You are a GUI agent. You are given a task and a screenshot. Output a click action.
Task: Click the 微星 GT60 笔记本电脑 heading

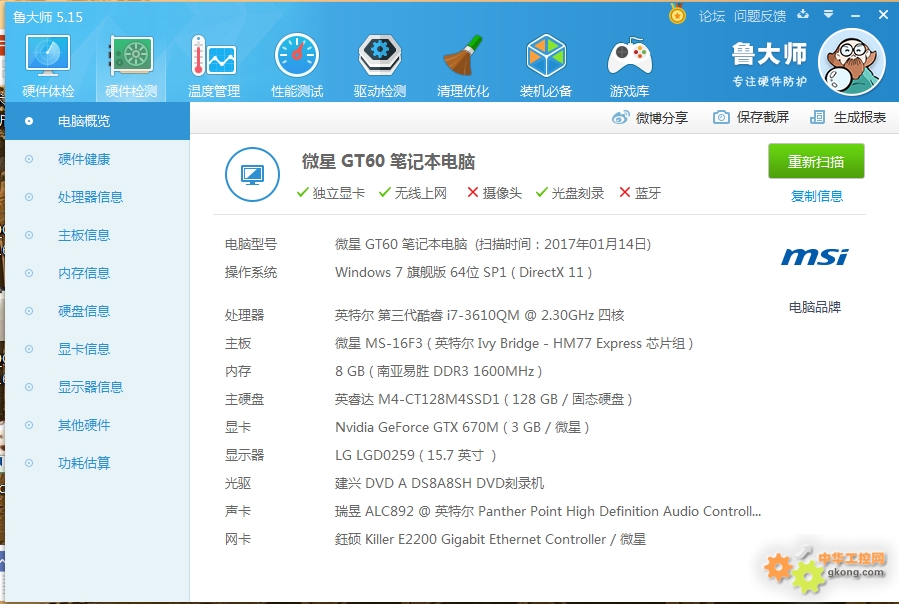point(388,161)
